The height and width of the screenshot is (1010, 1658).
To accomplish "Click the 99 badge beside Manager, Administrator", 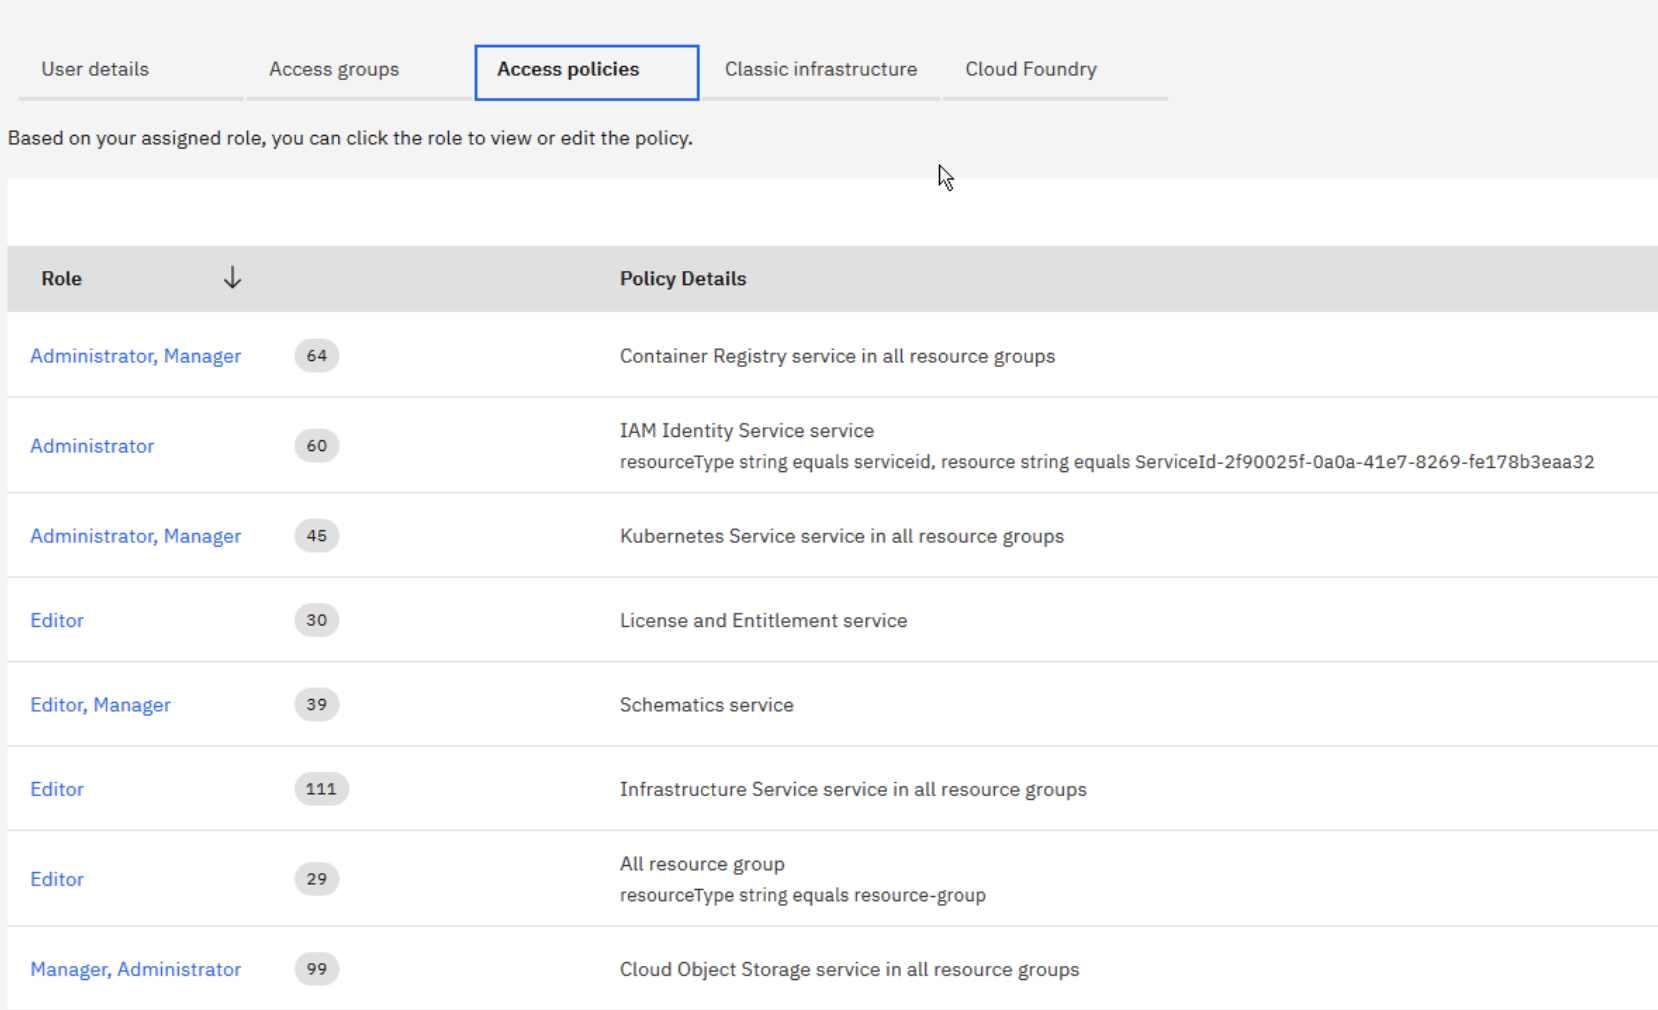I will [316, 969].
